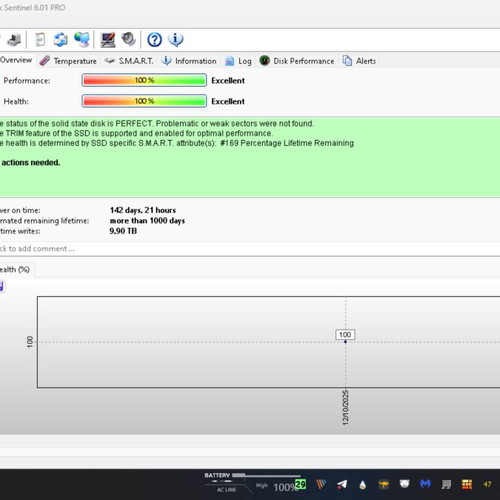Click the laptop with pen toolbar icon
The image size is (500, 500).
point(108,40)
